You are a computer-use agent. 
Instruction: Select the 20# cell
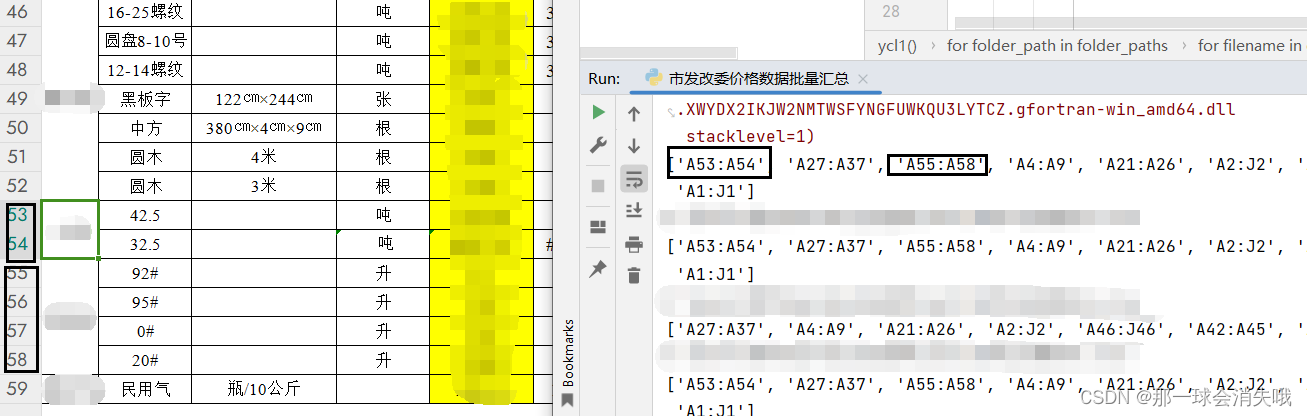(145, 360)
